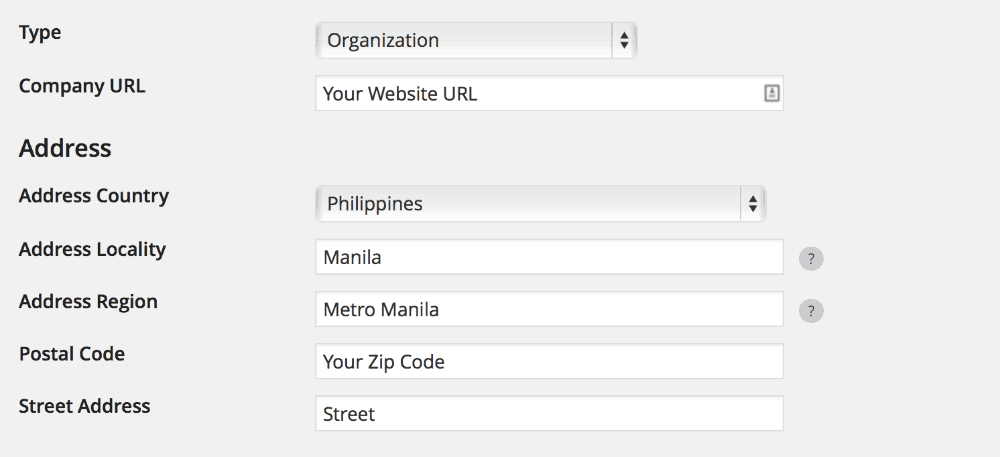The image size is (1000, 457).
Task: Click the Street Address input field
Action: tap(549, 414)
